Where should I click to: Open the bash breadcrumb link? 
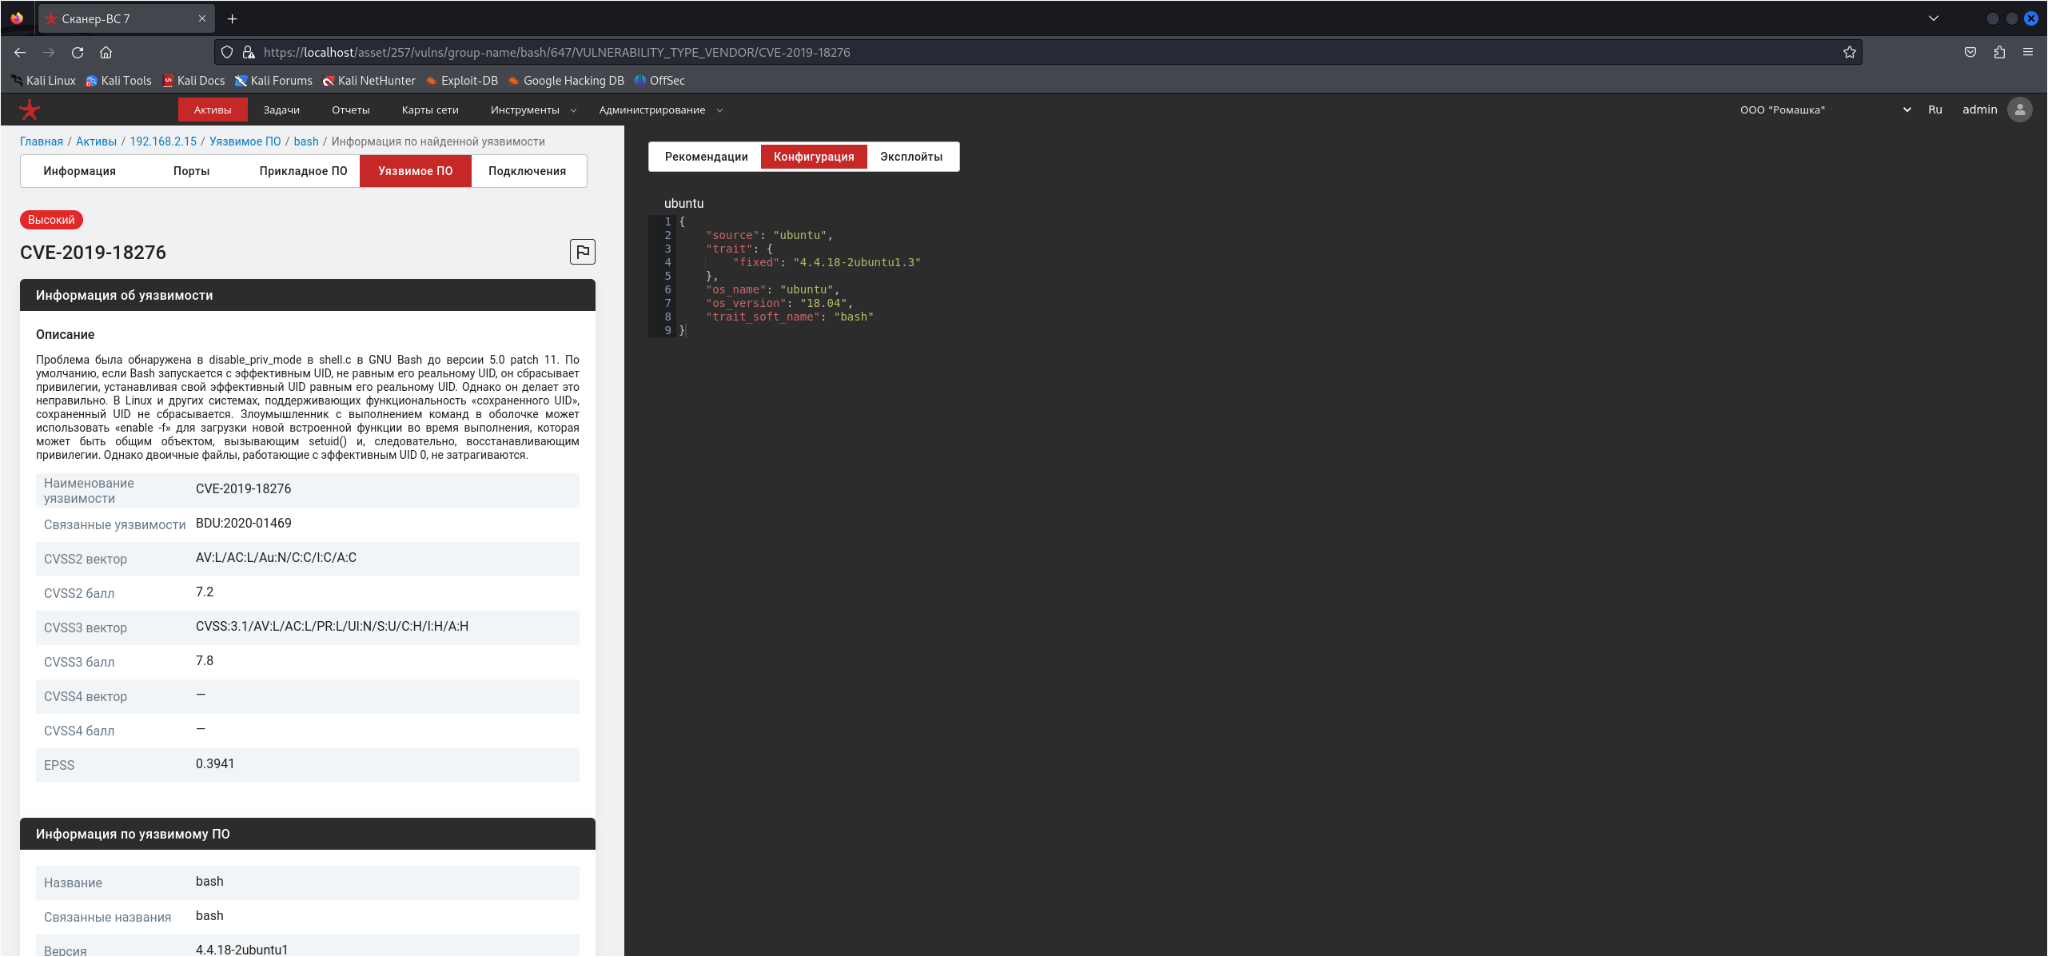pyautogui.click(x=306, y=142)
